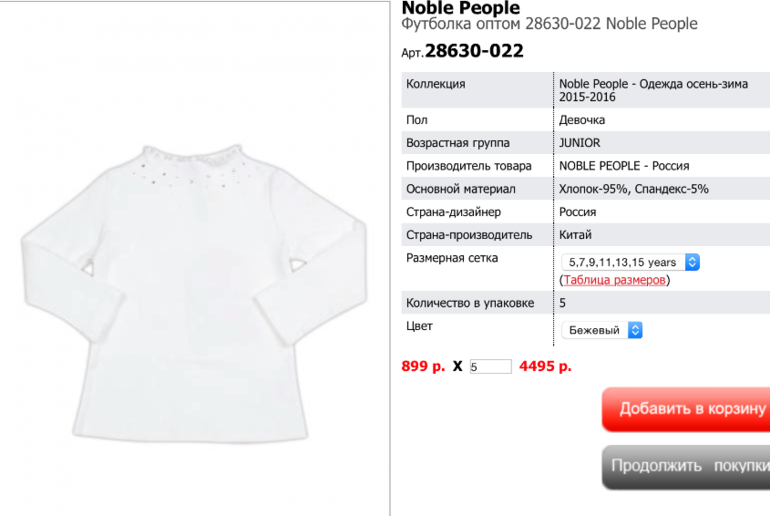The image size is (770, 516).
Task: Click the Добавить в корзину button
Action: click(686, 409)
